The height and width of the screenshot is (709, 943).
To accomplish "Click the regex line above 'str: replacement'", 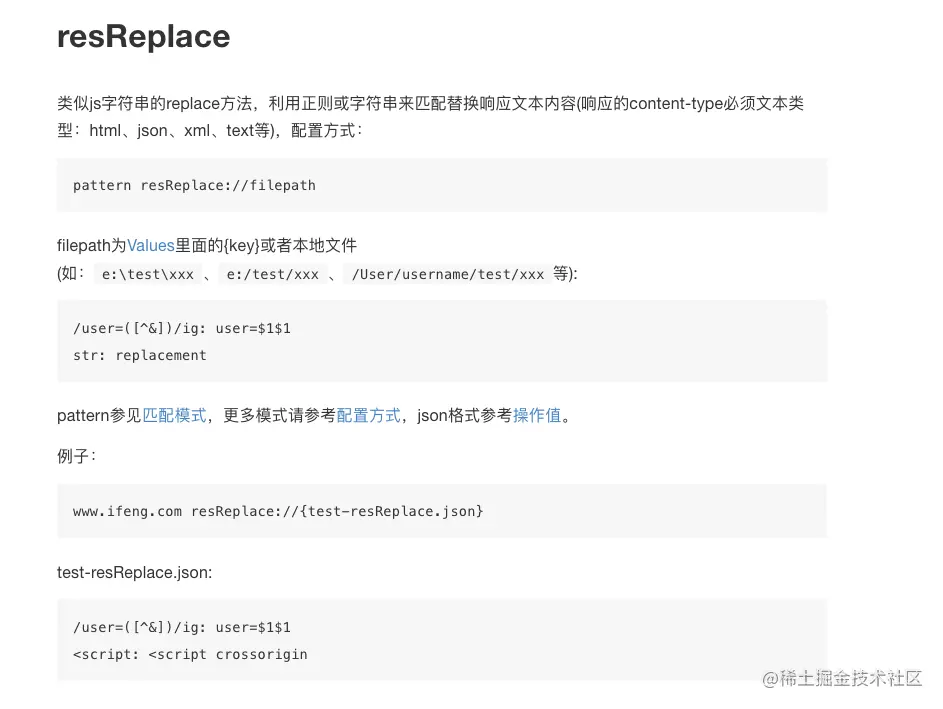I will click(x=182, y=328).
